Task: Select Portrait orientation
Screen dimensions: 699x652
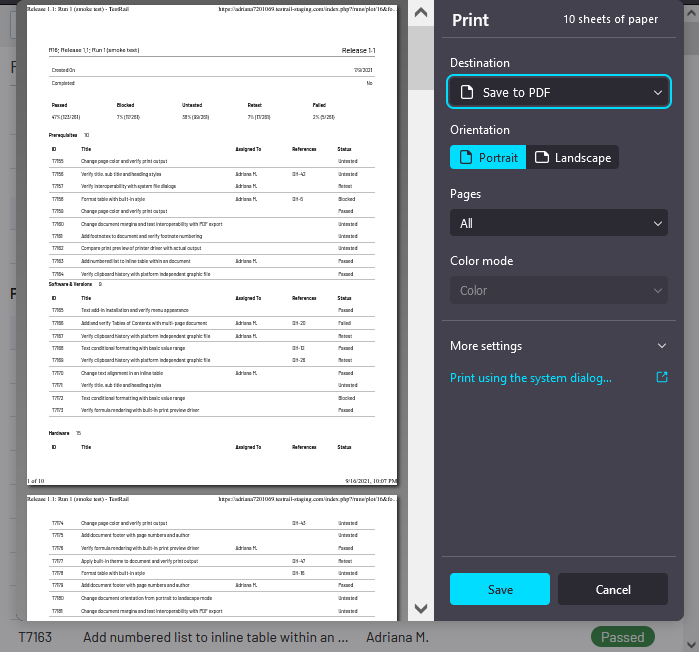Action: (x=488, y=157)
